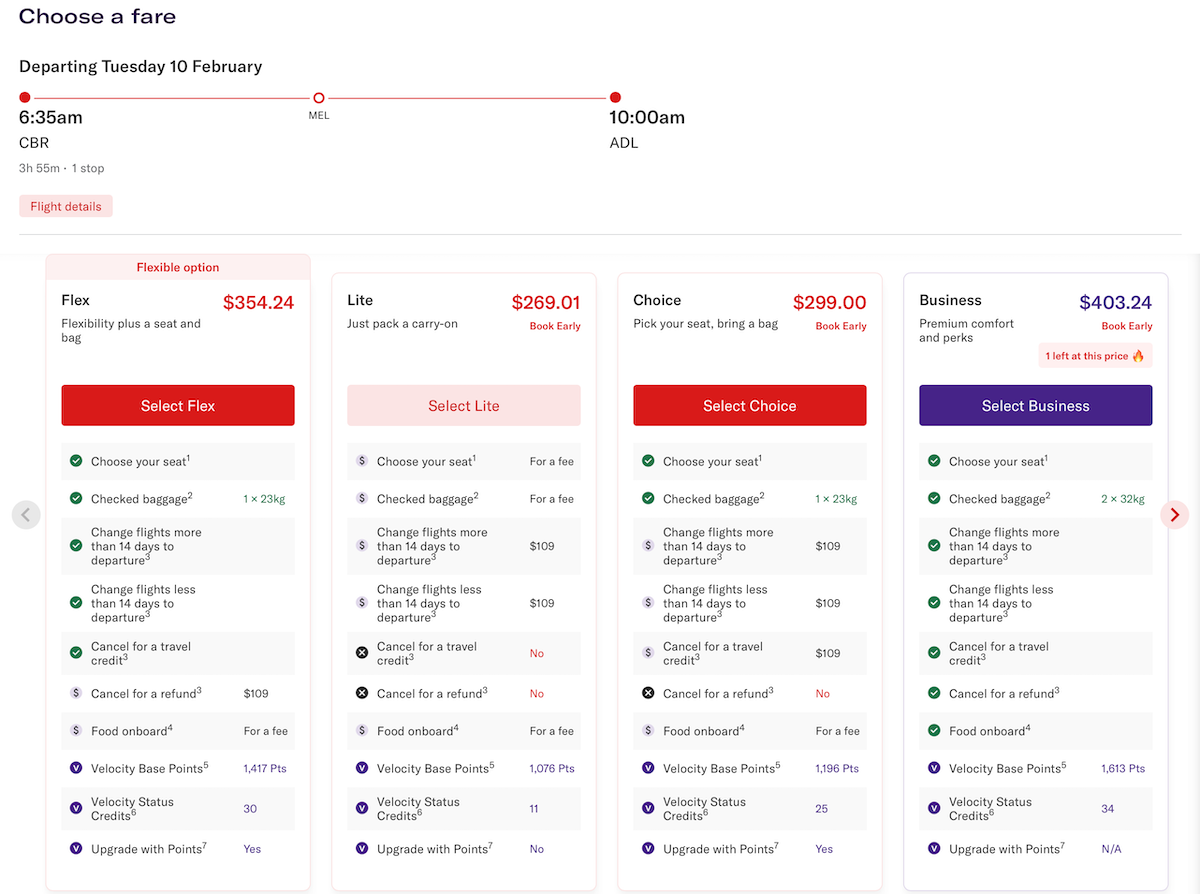1200x894 pixels.
Task: Click the dollar fee icon beside Lite's Choose your seat
Action: click(x=362, y=461)
